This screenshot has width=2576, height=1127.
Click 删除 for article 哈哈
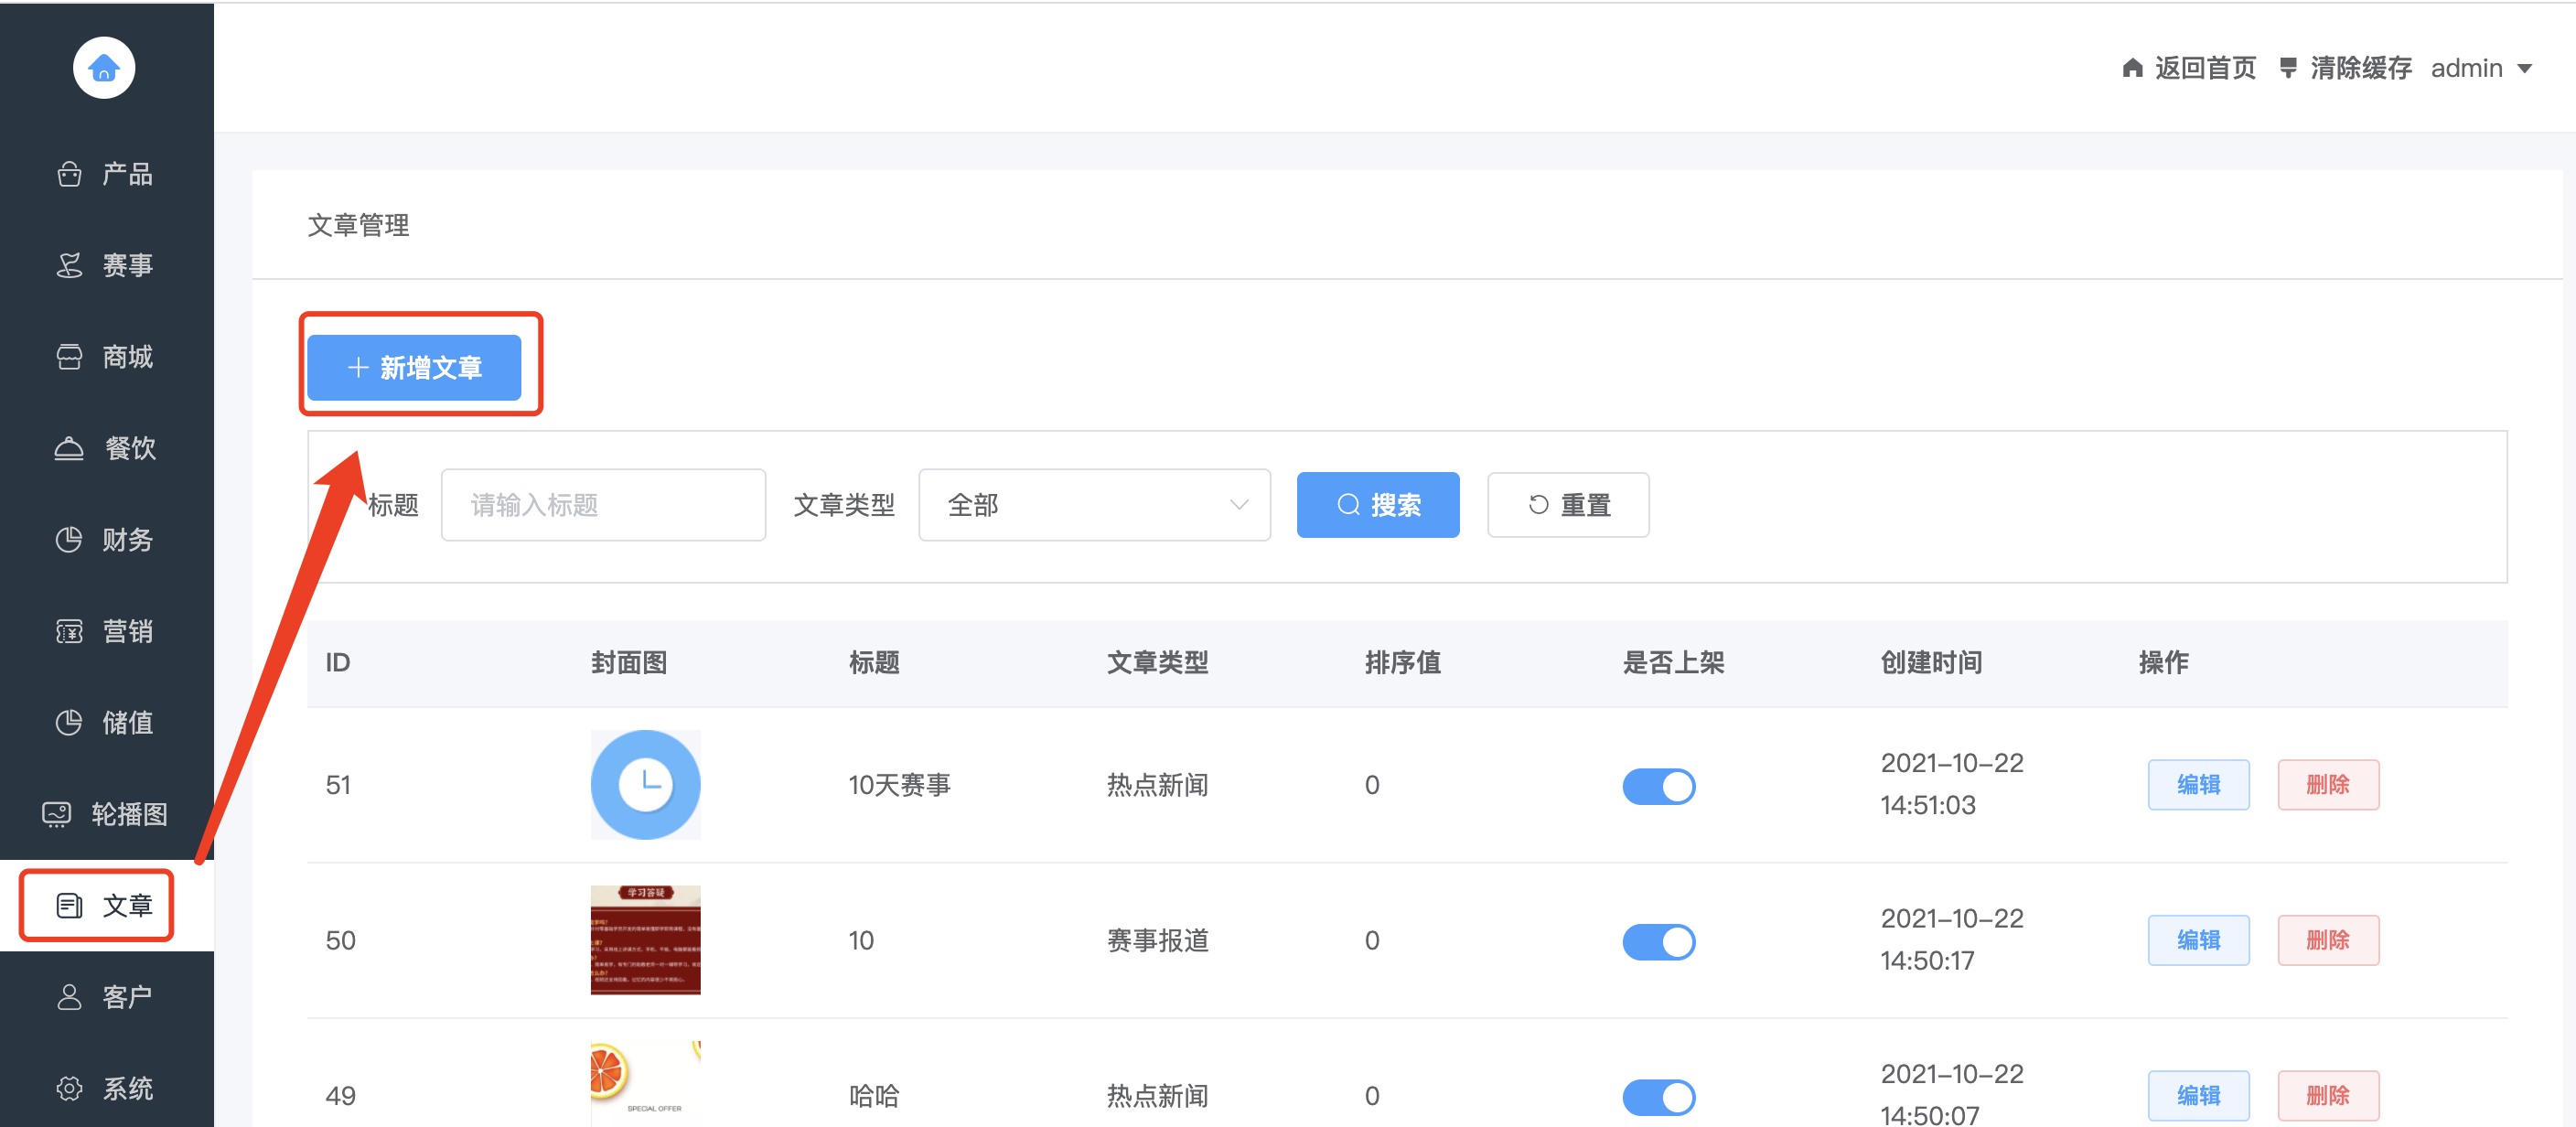[2328, 1096]
